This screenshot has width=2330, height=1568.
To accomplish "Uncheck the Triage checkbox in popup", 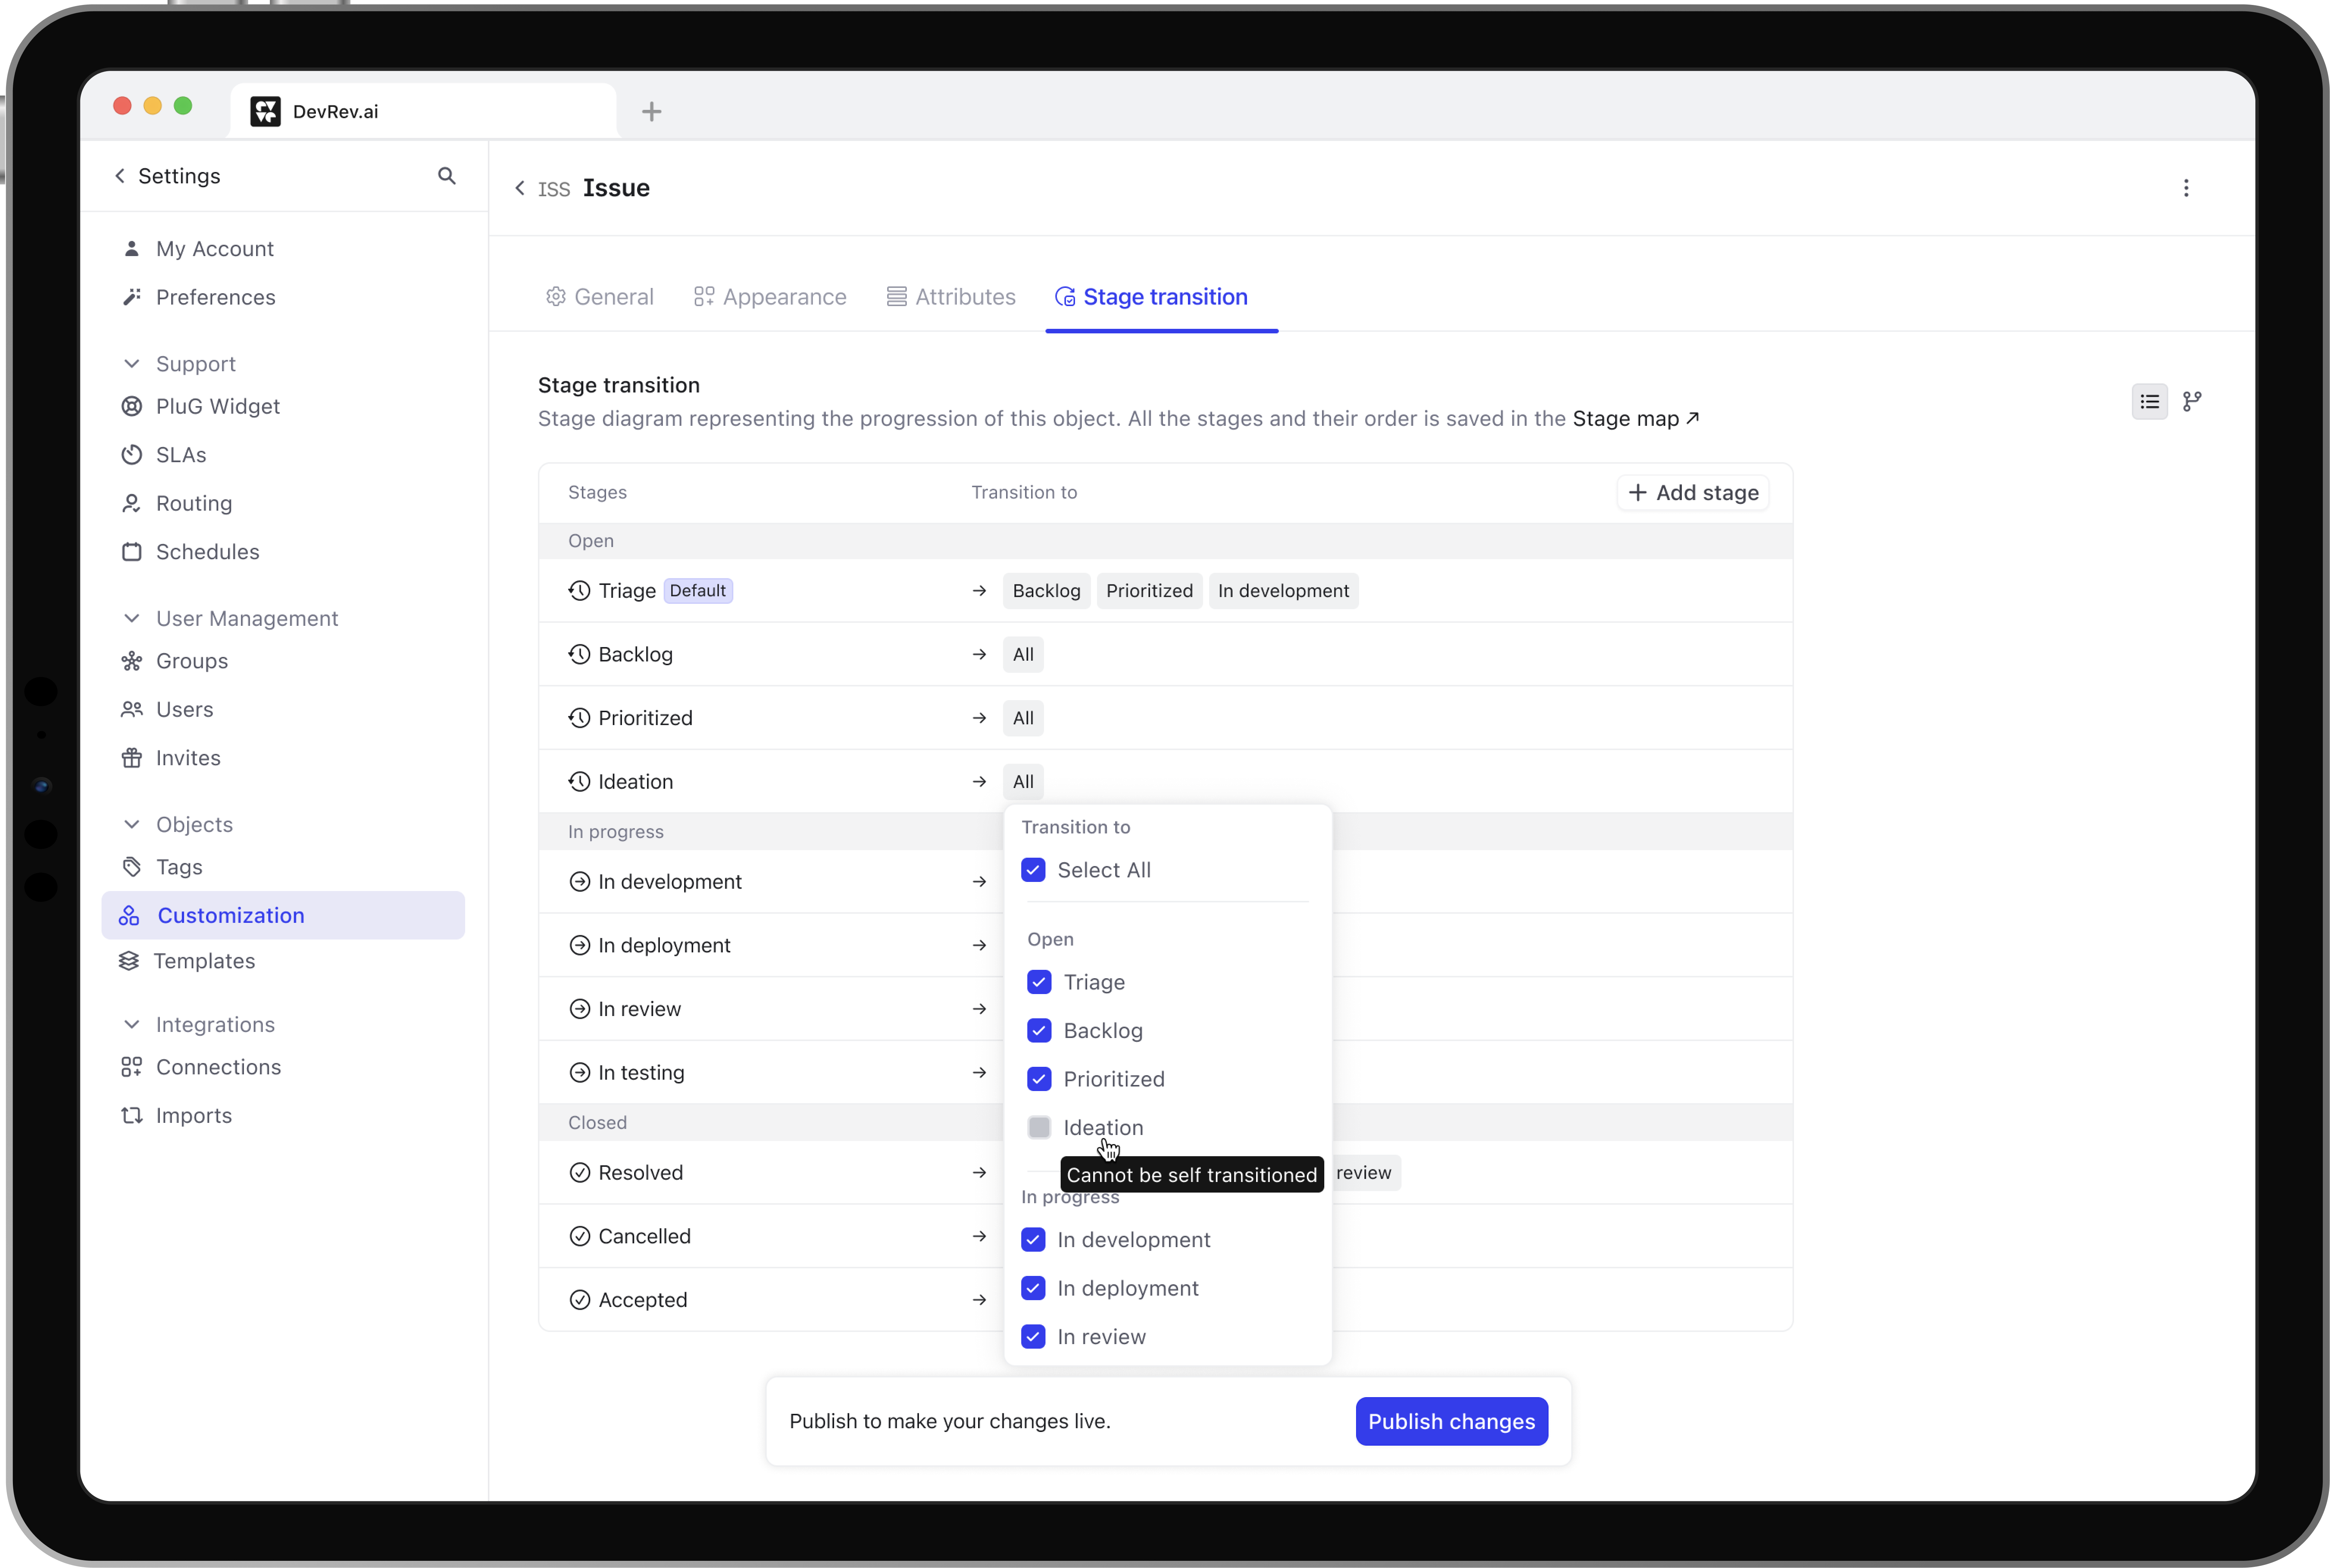I will pyautogui.click(x=1039, y=982).
